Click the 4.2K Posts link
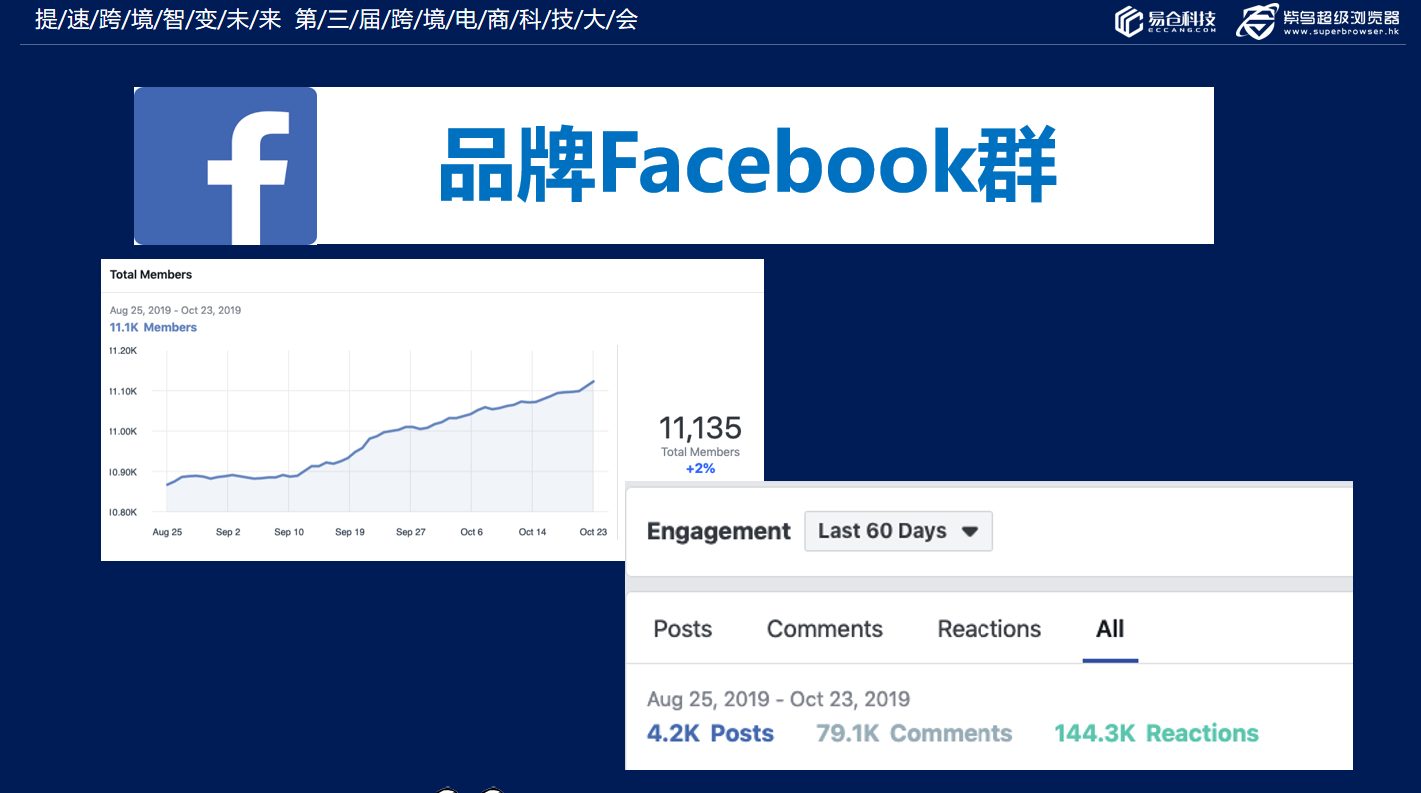The width and height of the screenshot is (1421, 793). (710, 733)
